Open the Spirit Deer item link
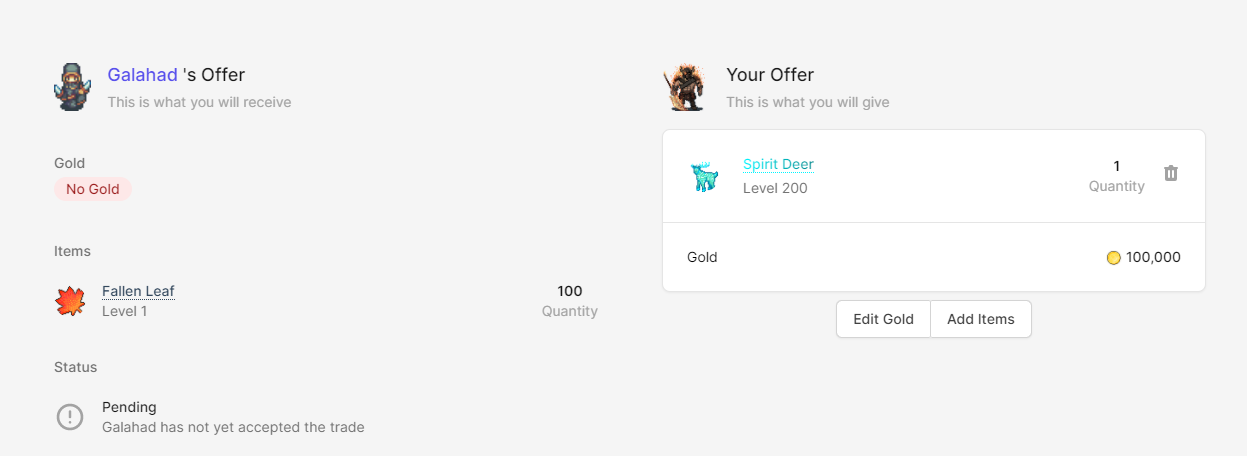This screenshot has width=1247, height=456. click(x=778, y=164)
